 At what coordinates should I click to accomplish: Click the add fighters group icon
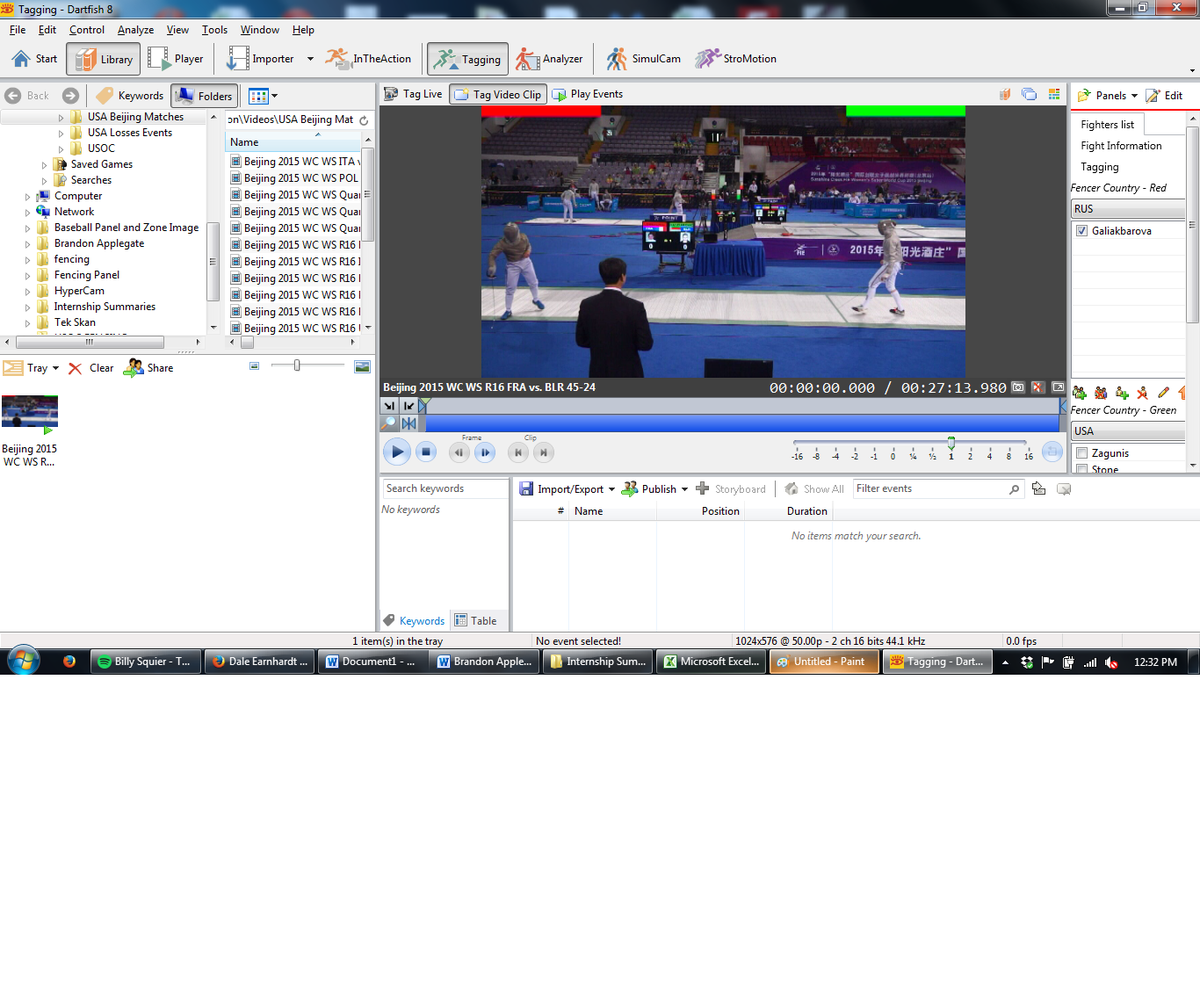(x=1079, y=393)
